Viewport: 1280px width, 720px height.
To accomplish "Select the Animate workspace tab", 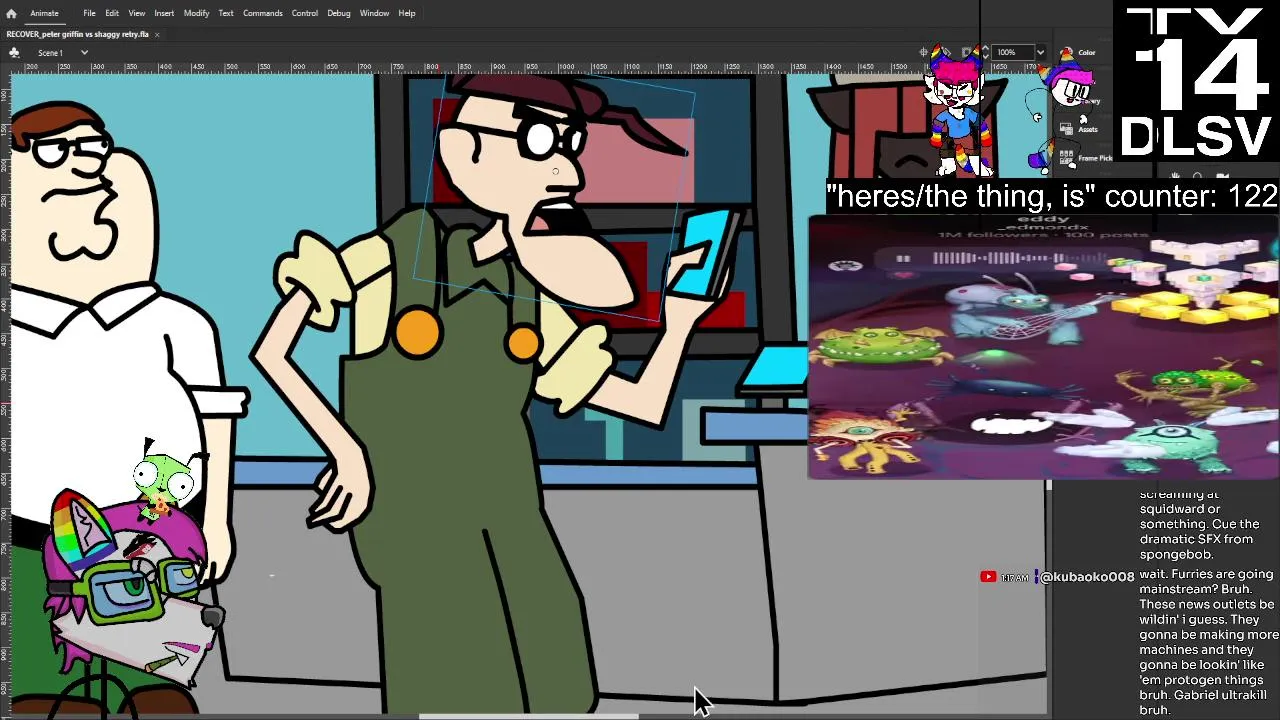I will [x=44, y=13].
